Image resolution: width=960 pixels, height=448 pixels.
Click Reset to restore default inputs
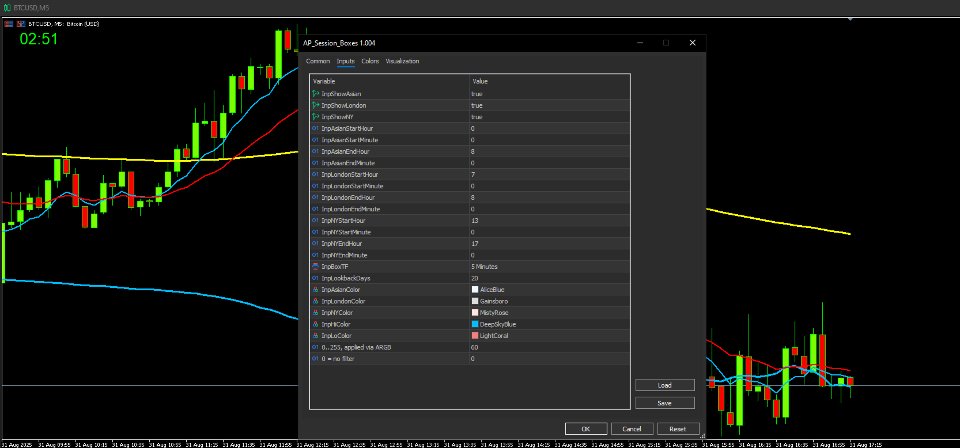point(677,429)
